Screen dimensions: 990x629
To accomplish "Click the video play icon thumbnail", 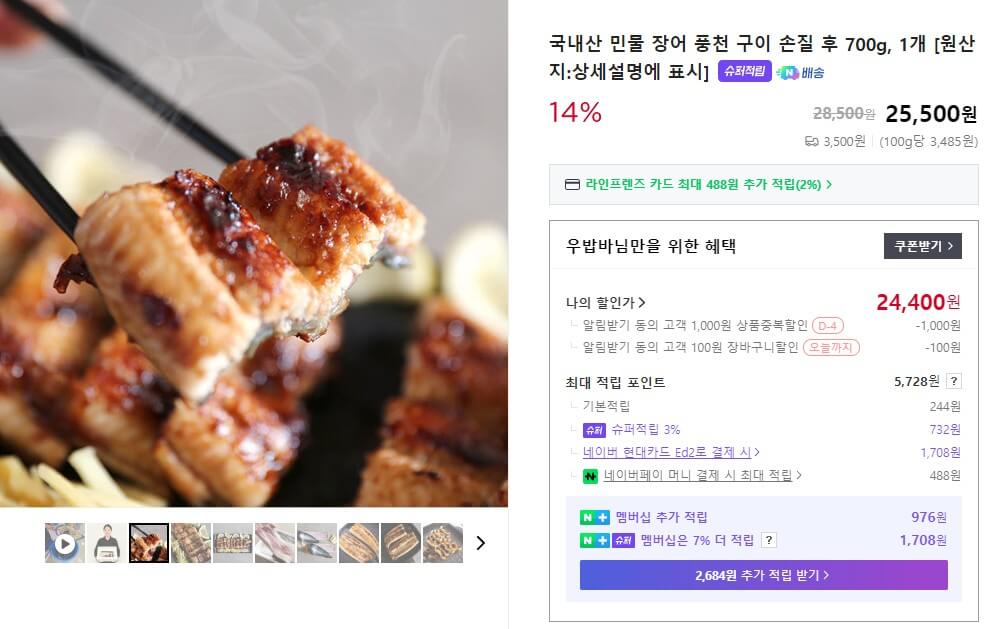I will coord(64,542).
